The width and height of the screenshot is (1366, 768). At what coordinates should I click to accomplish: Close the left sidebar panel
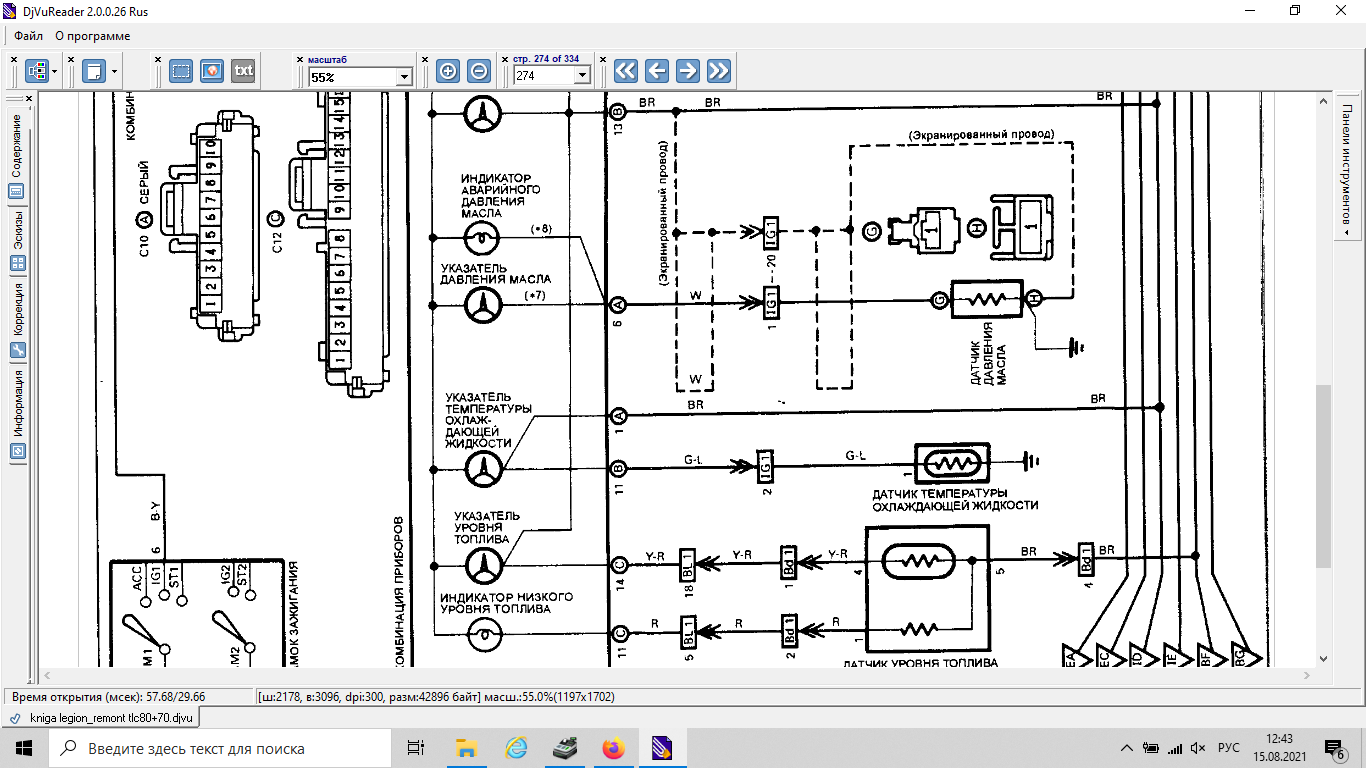(29, 98)
